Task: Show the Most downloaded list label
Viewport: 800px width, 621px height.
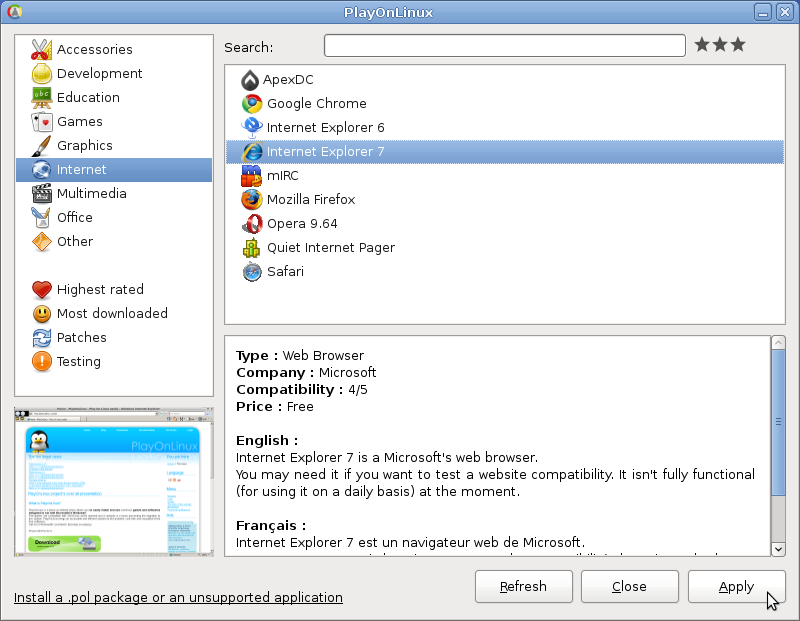Action: (x=112, y=313)
